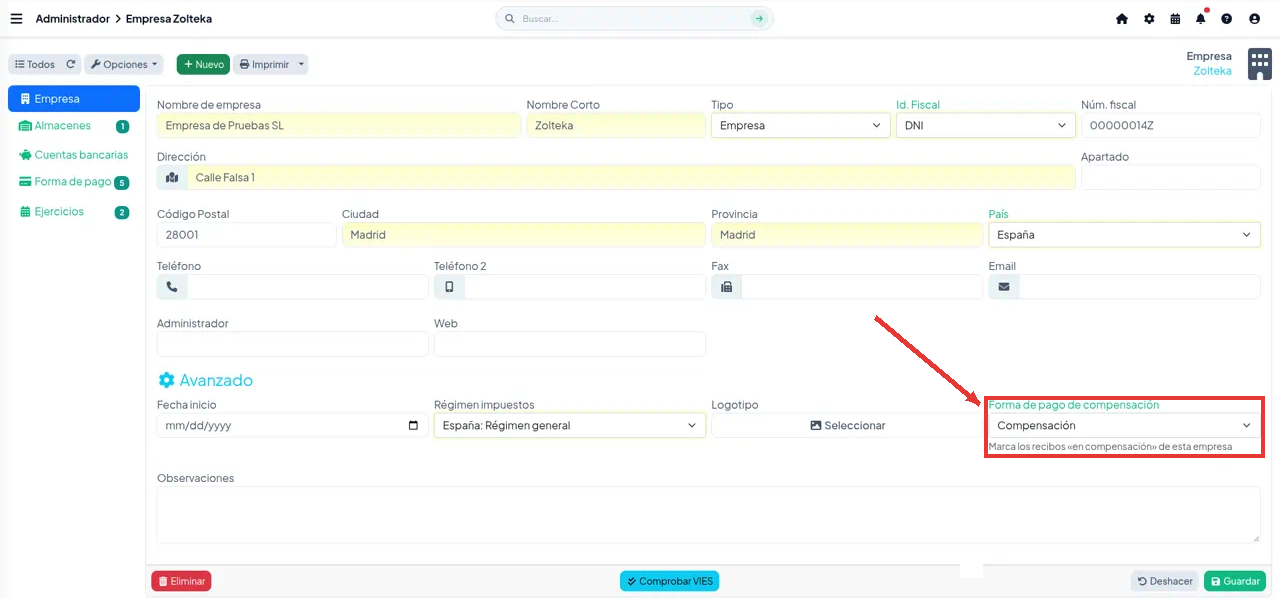Click the Código Postal field
The width and height of the screenshot is (1280, 598).
pyautogui.click(x=246, y=235)
